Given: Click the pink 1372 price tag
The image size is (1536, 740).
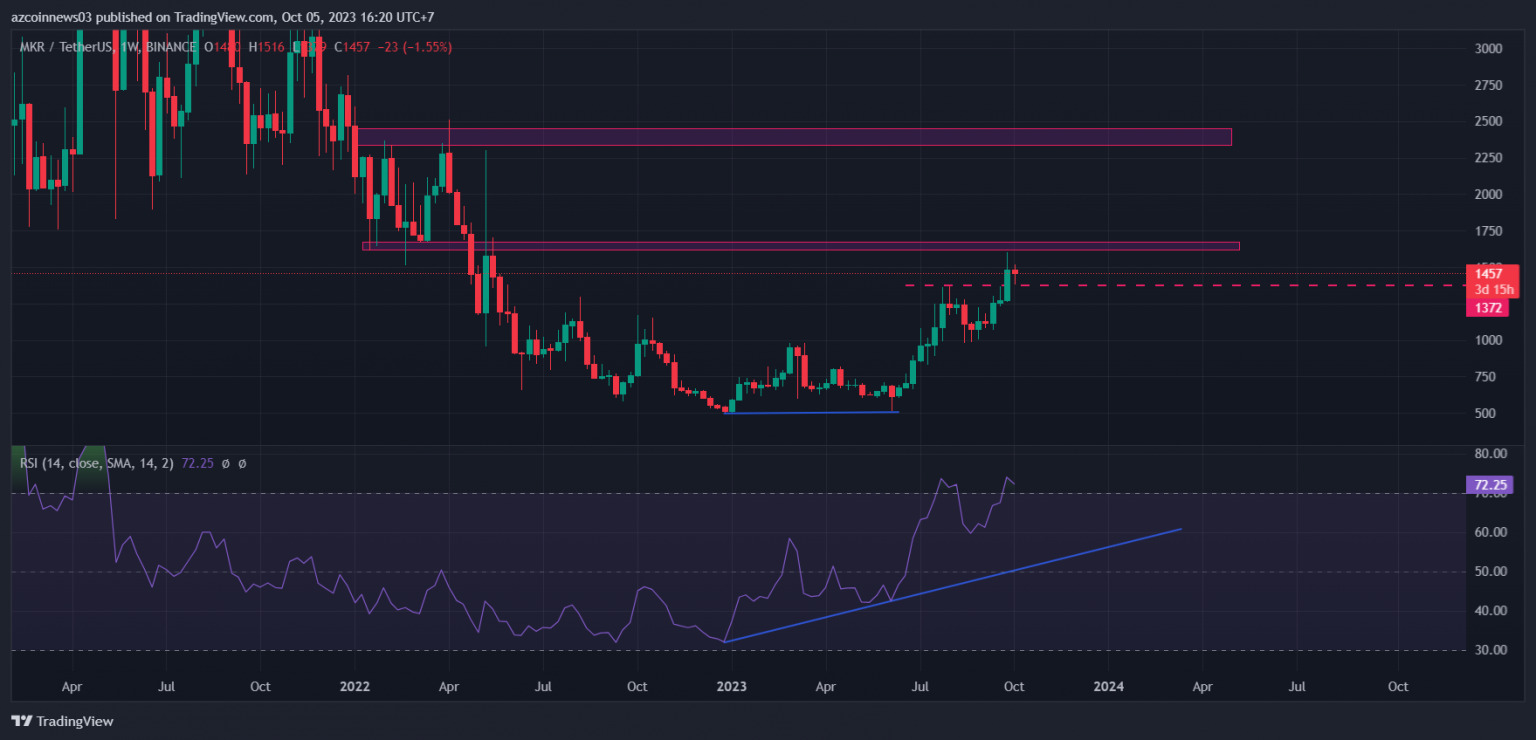Looking at the screenshot, I should 1488,308.
